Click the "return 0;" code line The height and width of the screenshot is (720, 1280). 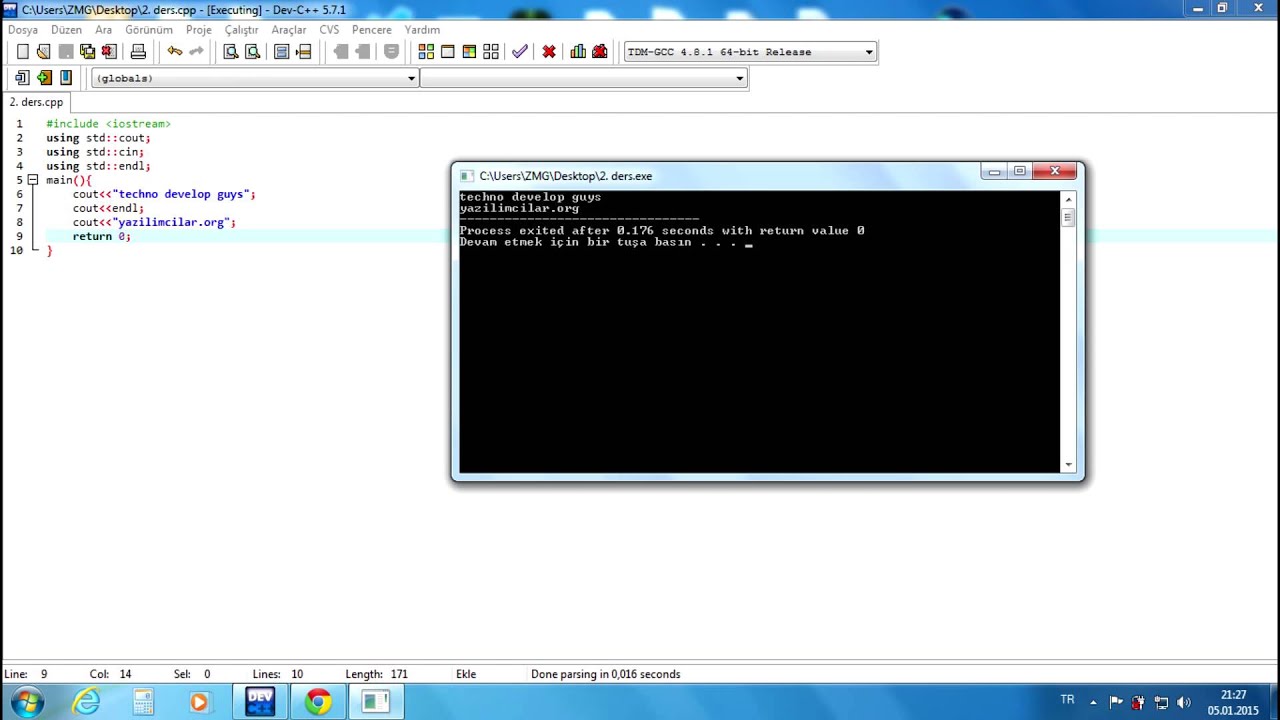[101, 236]
